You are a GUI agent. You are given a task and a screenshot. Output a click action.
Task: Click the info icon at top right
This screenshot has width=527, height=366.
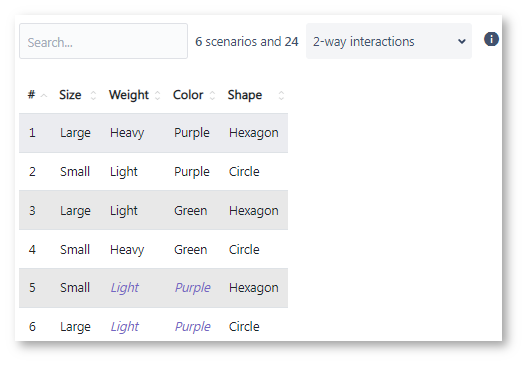(x=491, y=39)
